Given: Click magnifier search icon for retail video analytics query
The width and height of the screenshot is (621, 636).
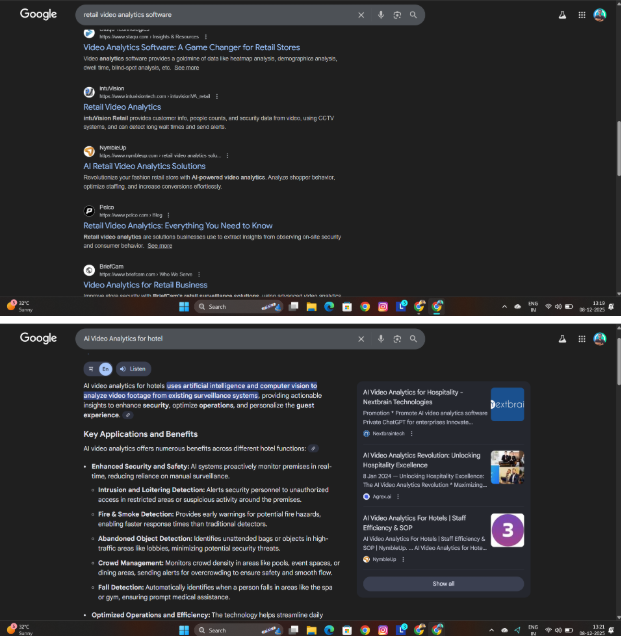Looking at the screenshot, I should [413, 15].
